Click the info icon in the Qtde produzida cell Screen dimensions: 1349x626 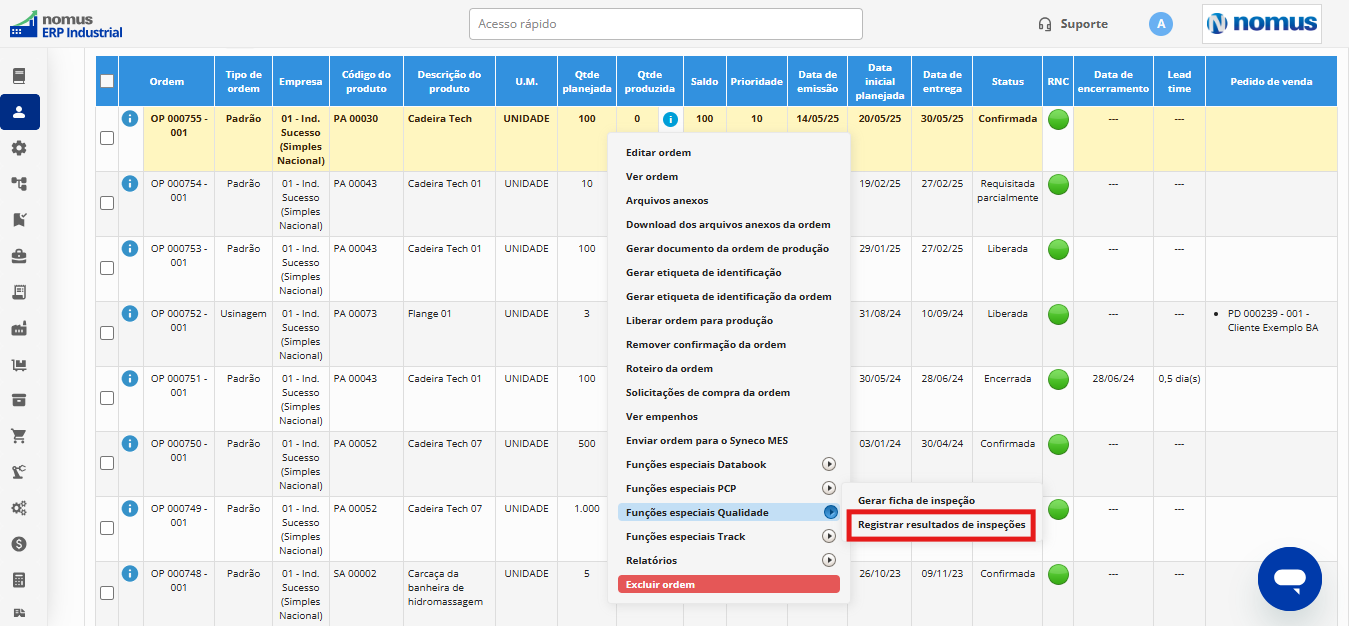coord(670,120)
